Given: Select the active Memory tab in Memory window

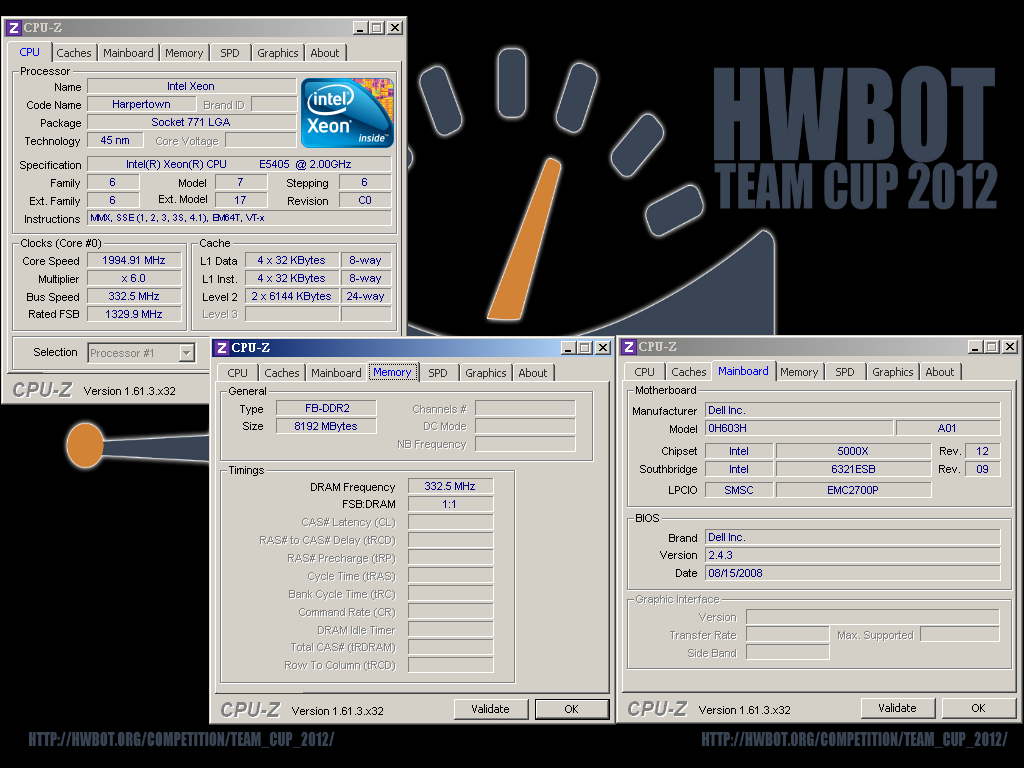Looking at the screenshot, I should [x=392, y=372].
